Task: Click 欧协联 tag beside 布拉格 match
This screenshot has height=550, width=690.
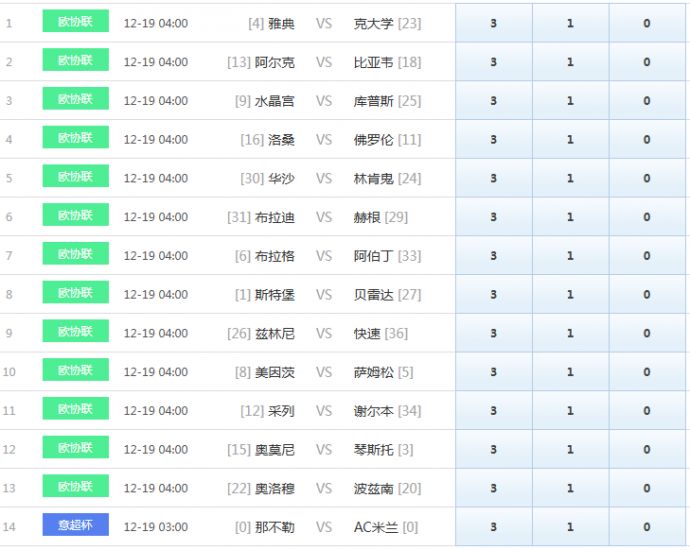Action: point(75,254)
